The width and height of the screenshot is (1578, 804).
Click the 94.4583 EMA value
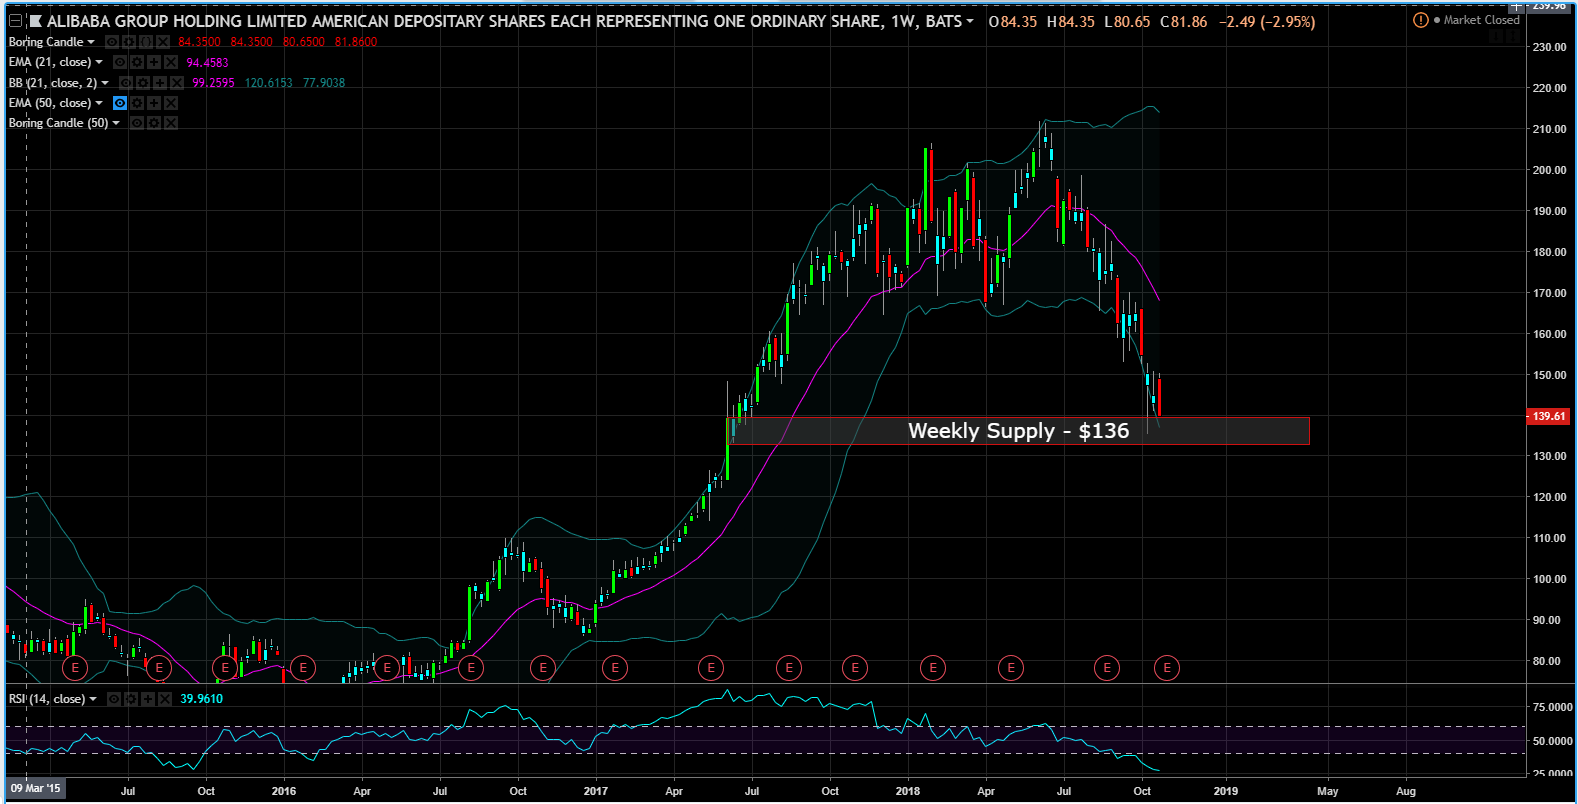click(x=207, y=62)
